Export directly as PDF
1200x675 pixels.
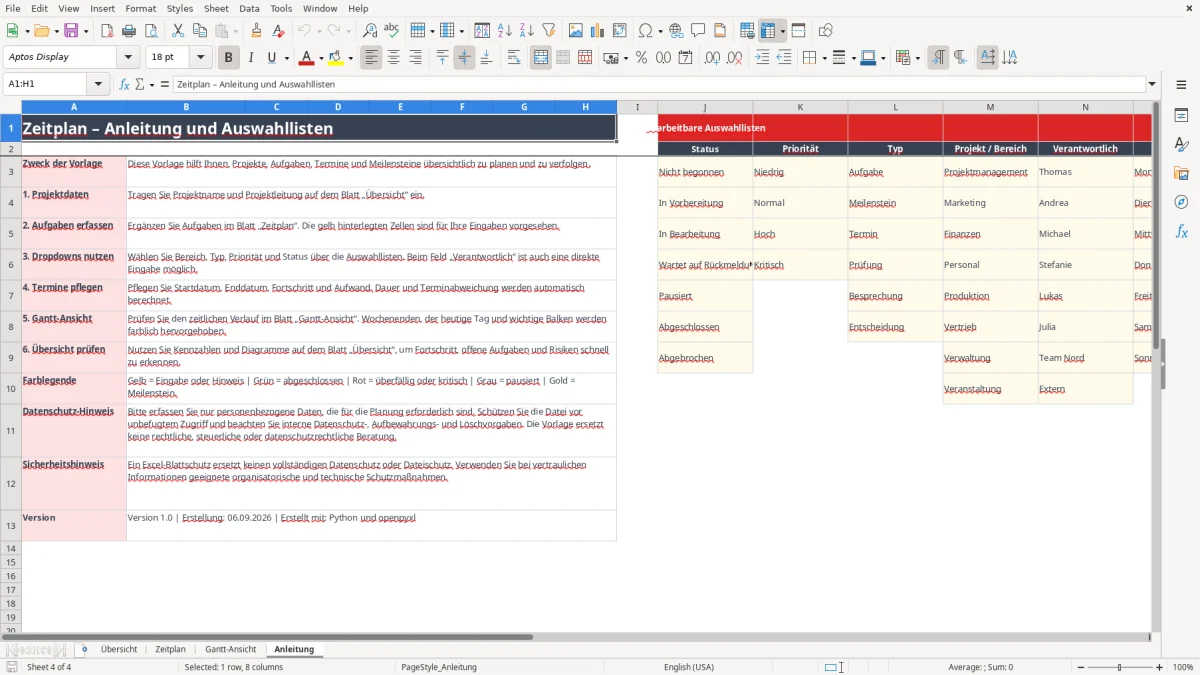[x=108, y=31]
